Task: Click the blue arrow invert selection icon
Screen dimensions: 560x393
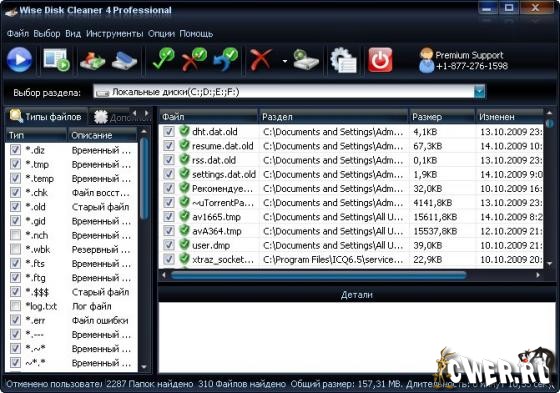Action: (x=225, y=59)
